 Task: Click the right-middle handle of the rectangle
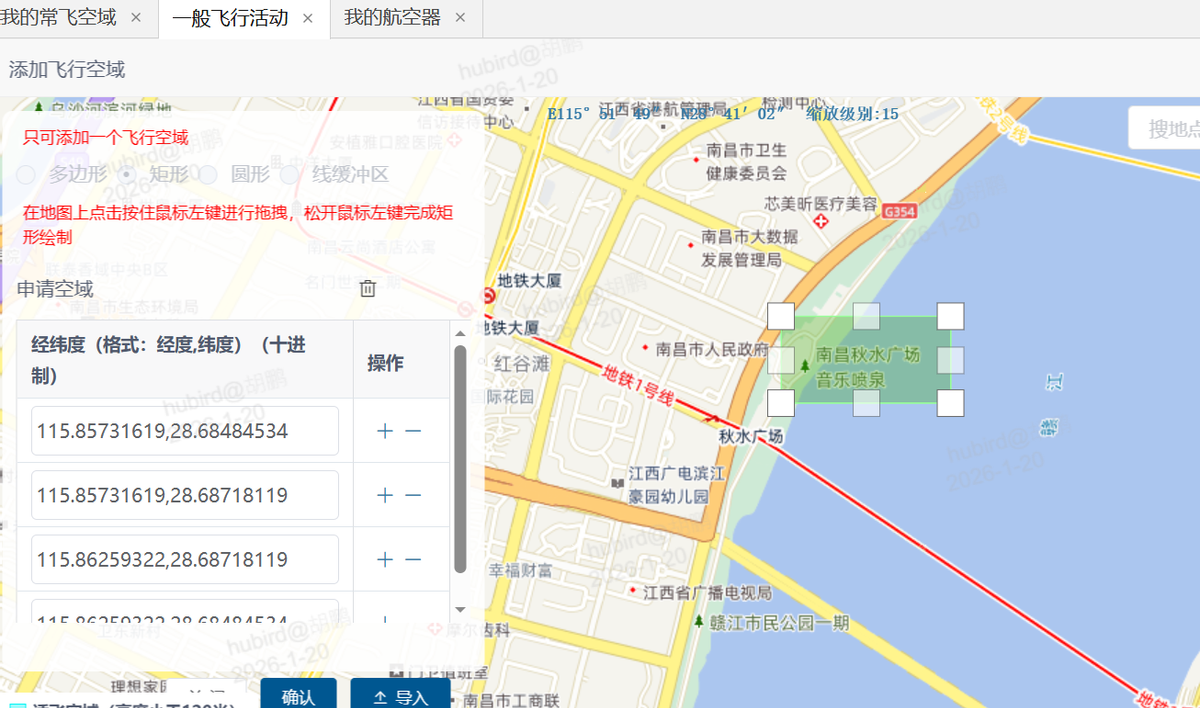[x=951, y=360]
